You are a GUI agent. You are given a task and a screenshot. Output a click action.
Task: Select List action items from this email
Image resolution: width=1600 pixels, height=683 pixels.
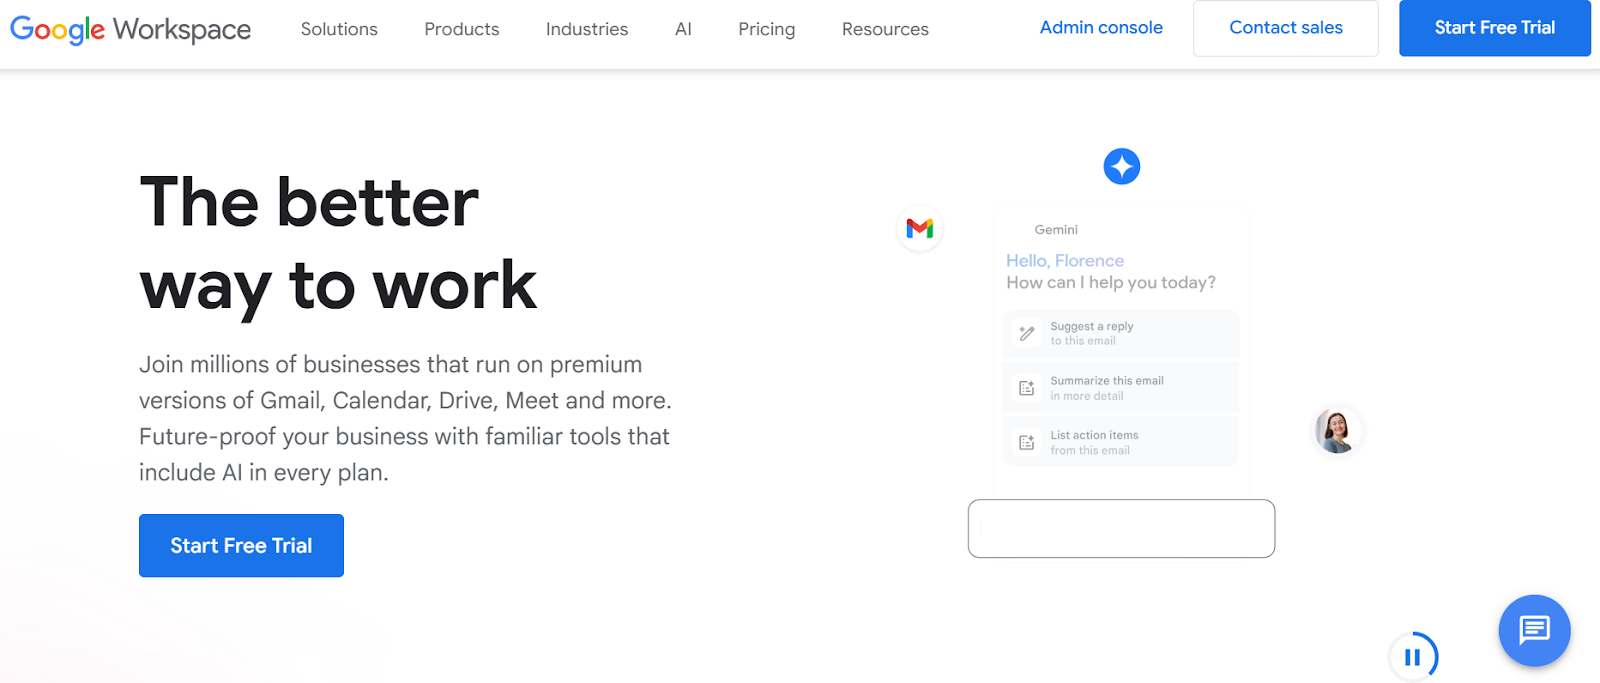[x=1121, y=442]
